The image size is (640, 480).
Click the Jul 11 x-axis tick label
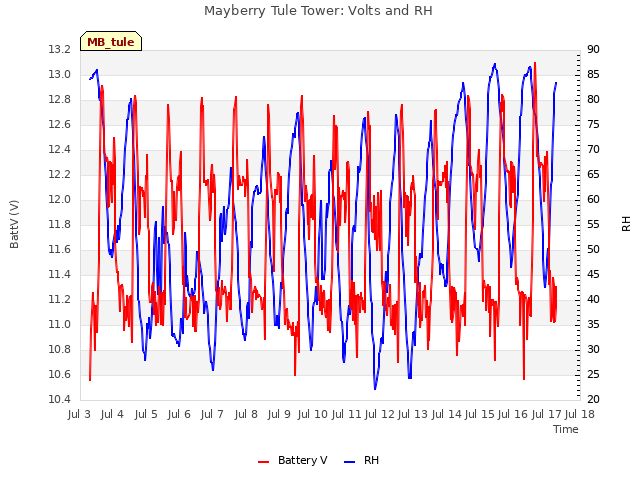(346, 414)
